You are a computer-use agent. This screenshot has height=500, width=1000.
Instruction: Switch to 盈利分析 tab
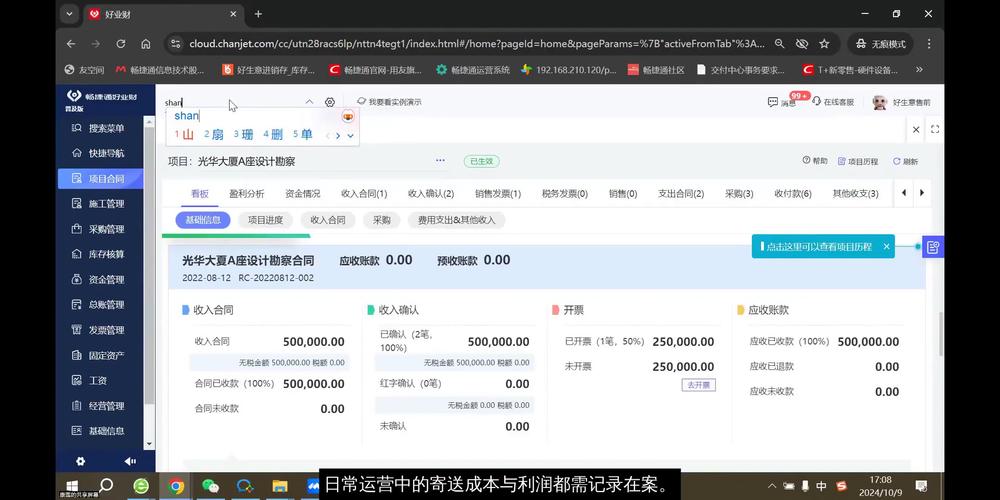point(247,194)
